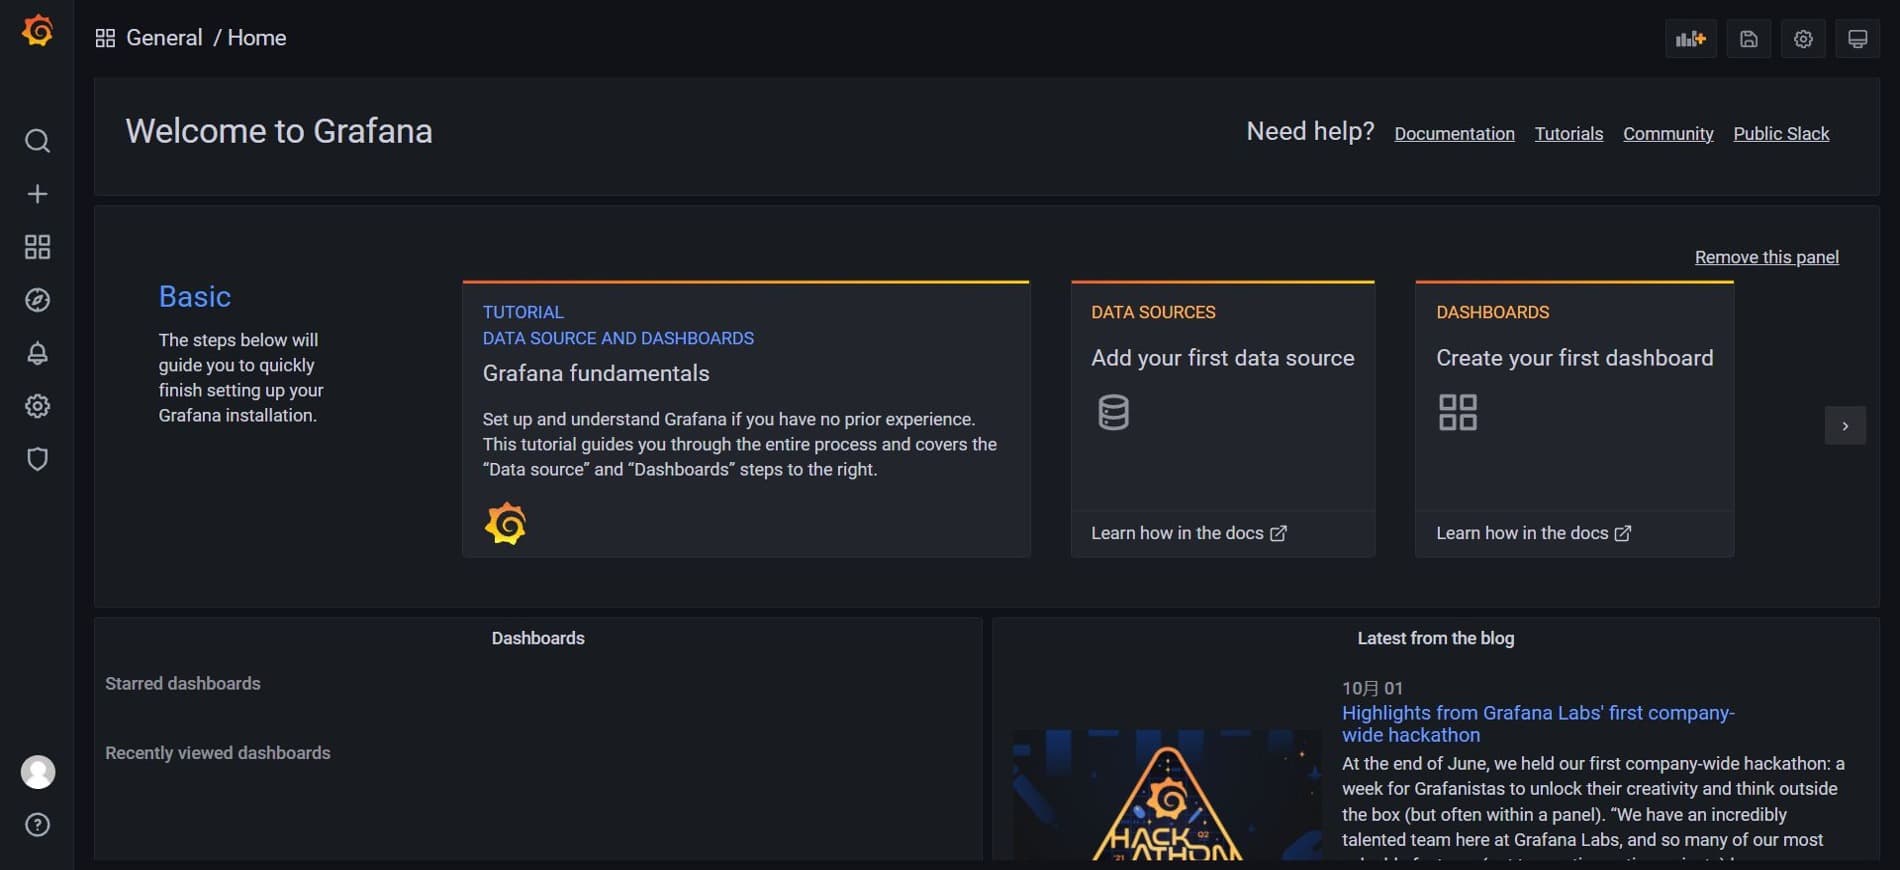This screenshot has width=1900, height=870.
Task: Cycle view mode with monitor icon
Action: point(1857,39)
